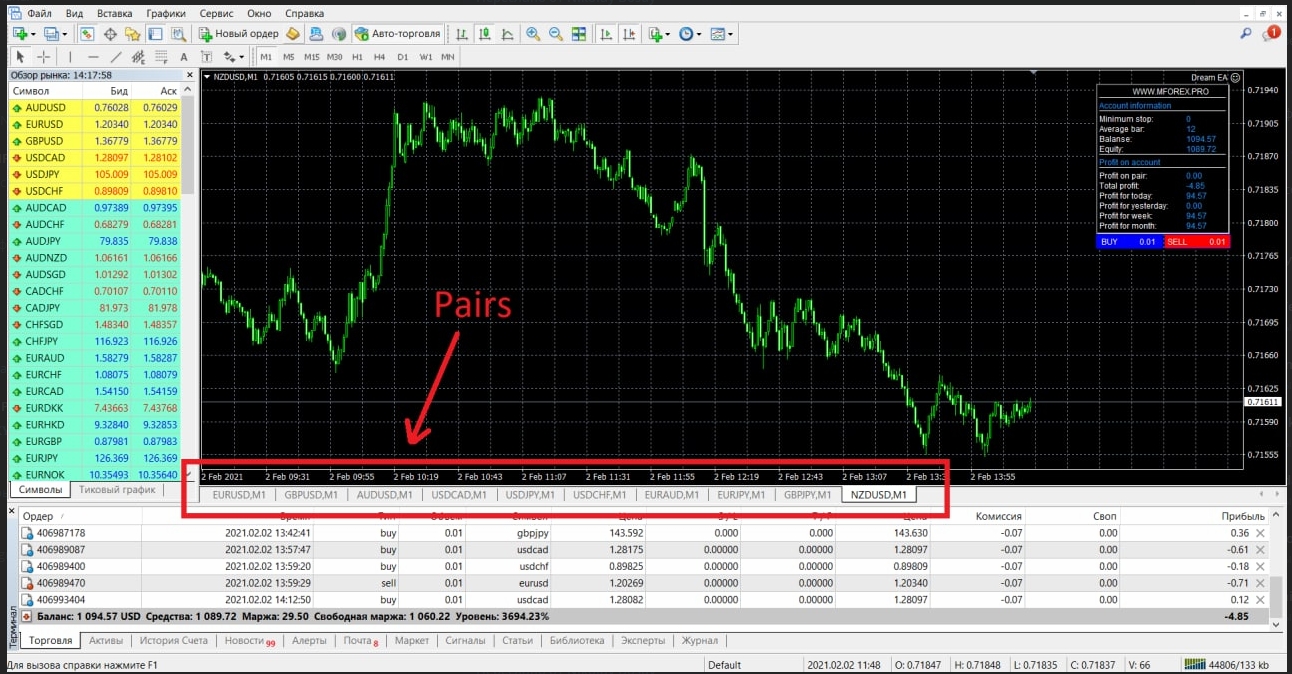Open the new chart dropdown arrow
The height and width of the screenshot is (674, 1292).
(33, 34)
